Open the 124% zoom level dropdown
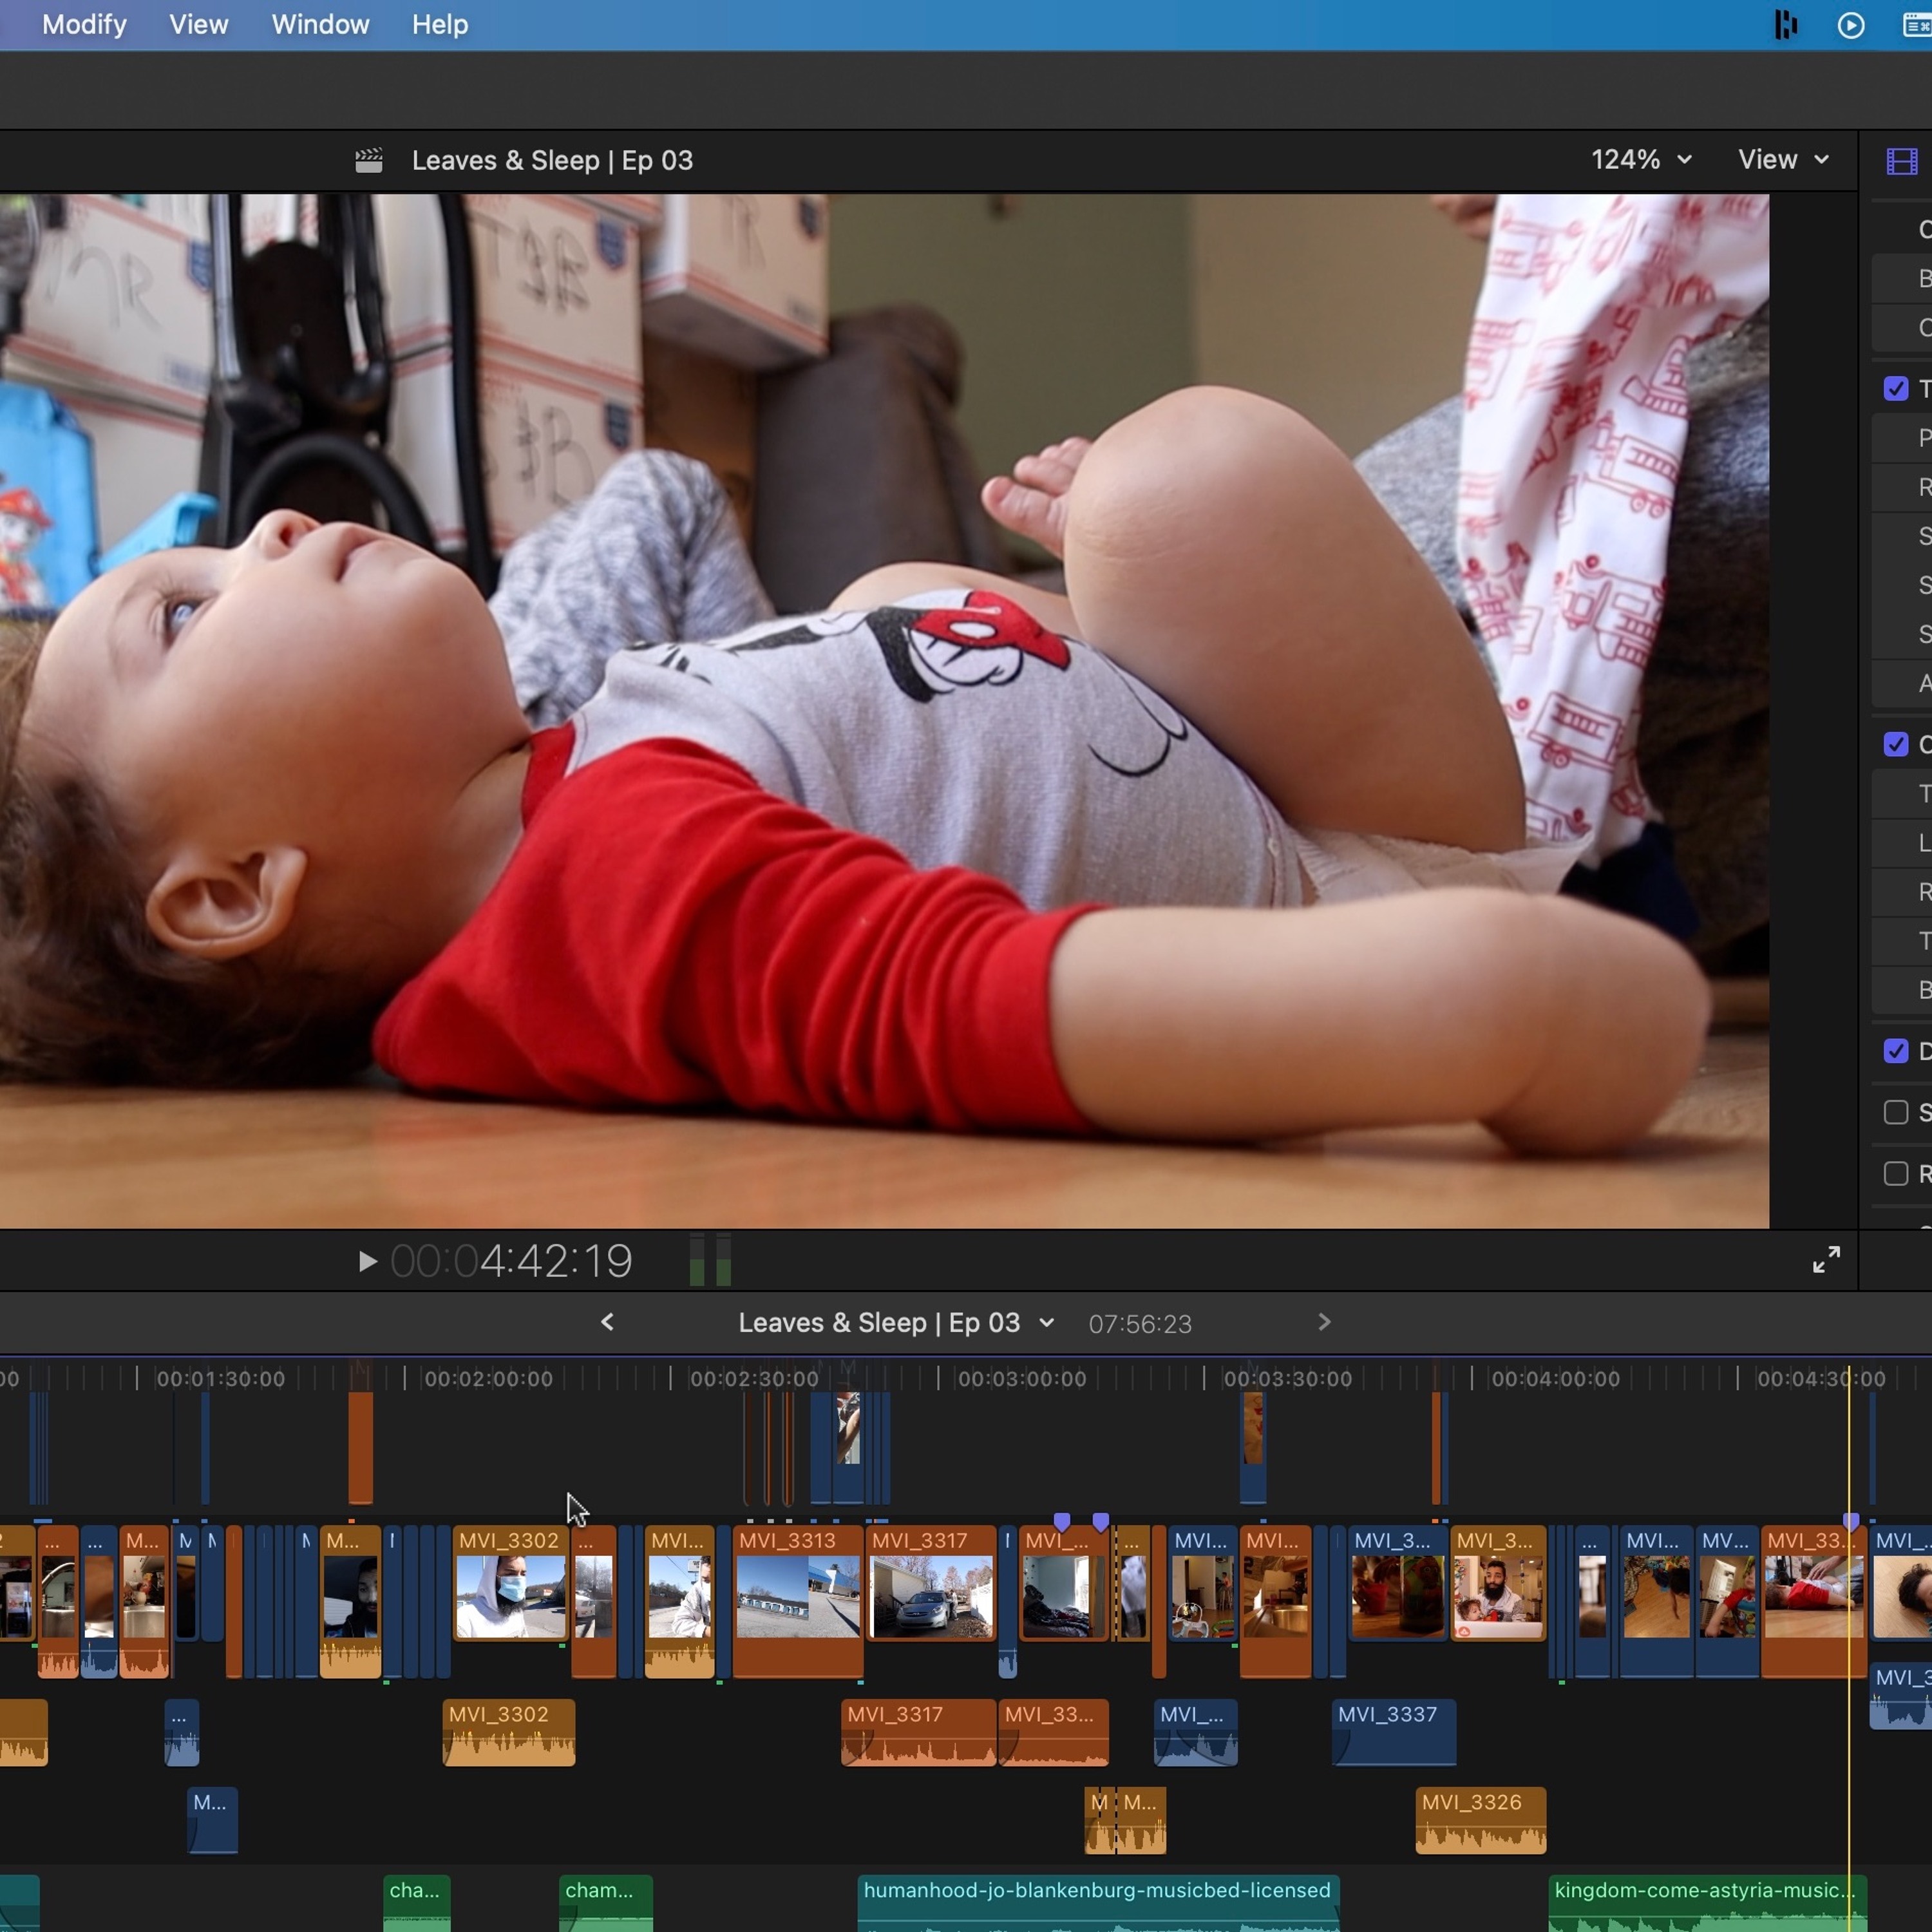1932x1932 pixels. coord(1641,160)
